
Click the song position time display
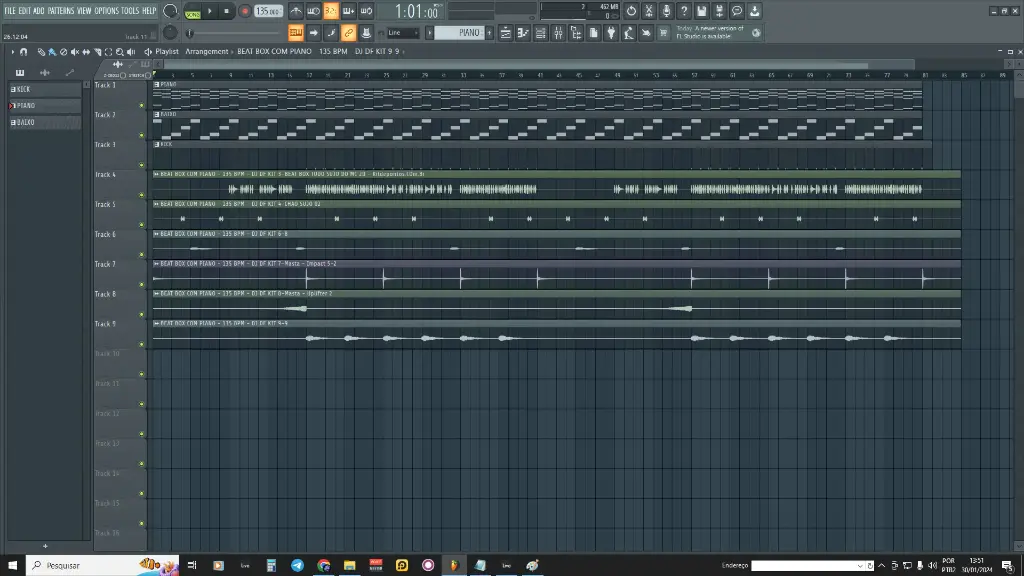(417, 11)
